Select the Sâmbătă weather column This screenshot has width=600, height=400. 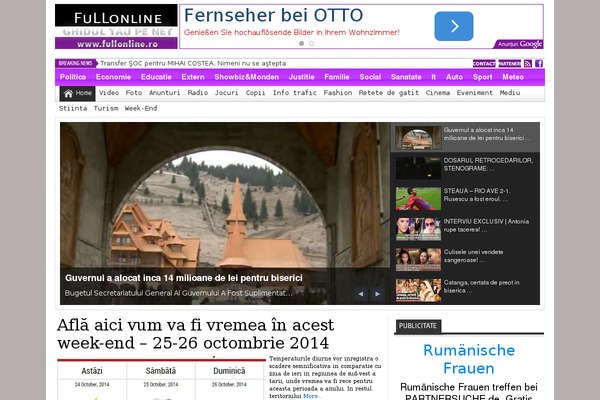(x=161, y=371)
